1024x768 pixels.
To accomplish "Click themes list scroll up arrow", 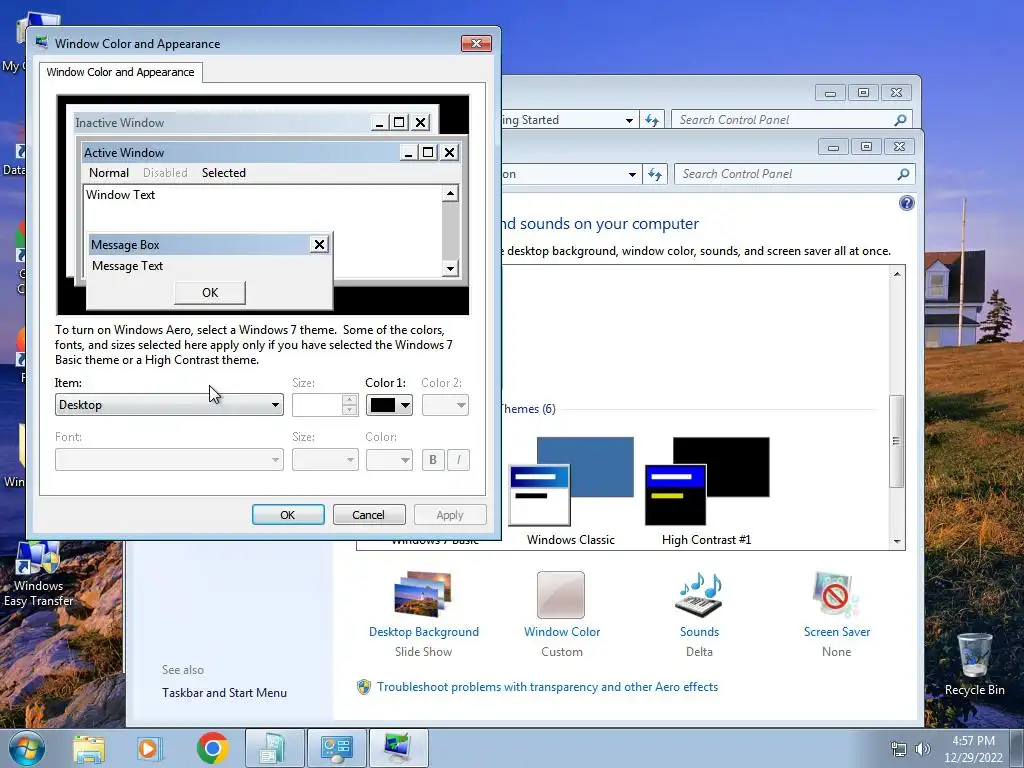I will (x=897, y=274).
